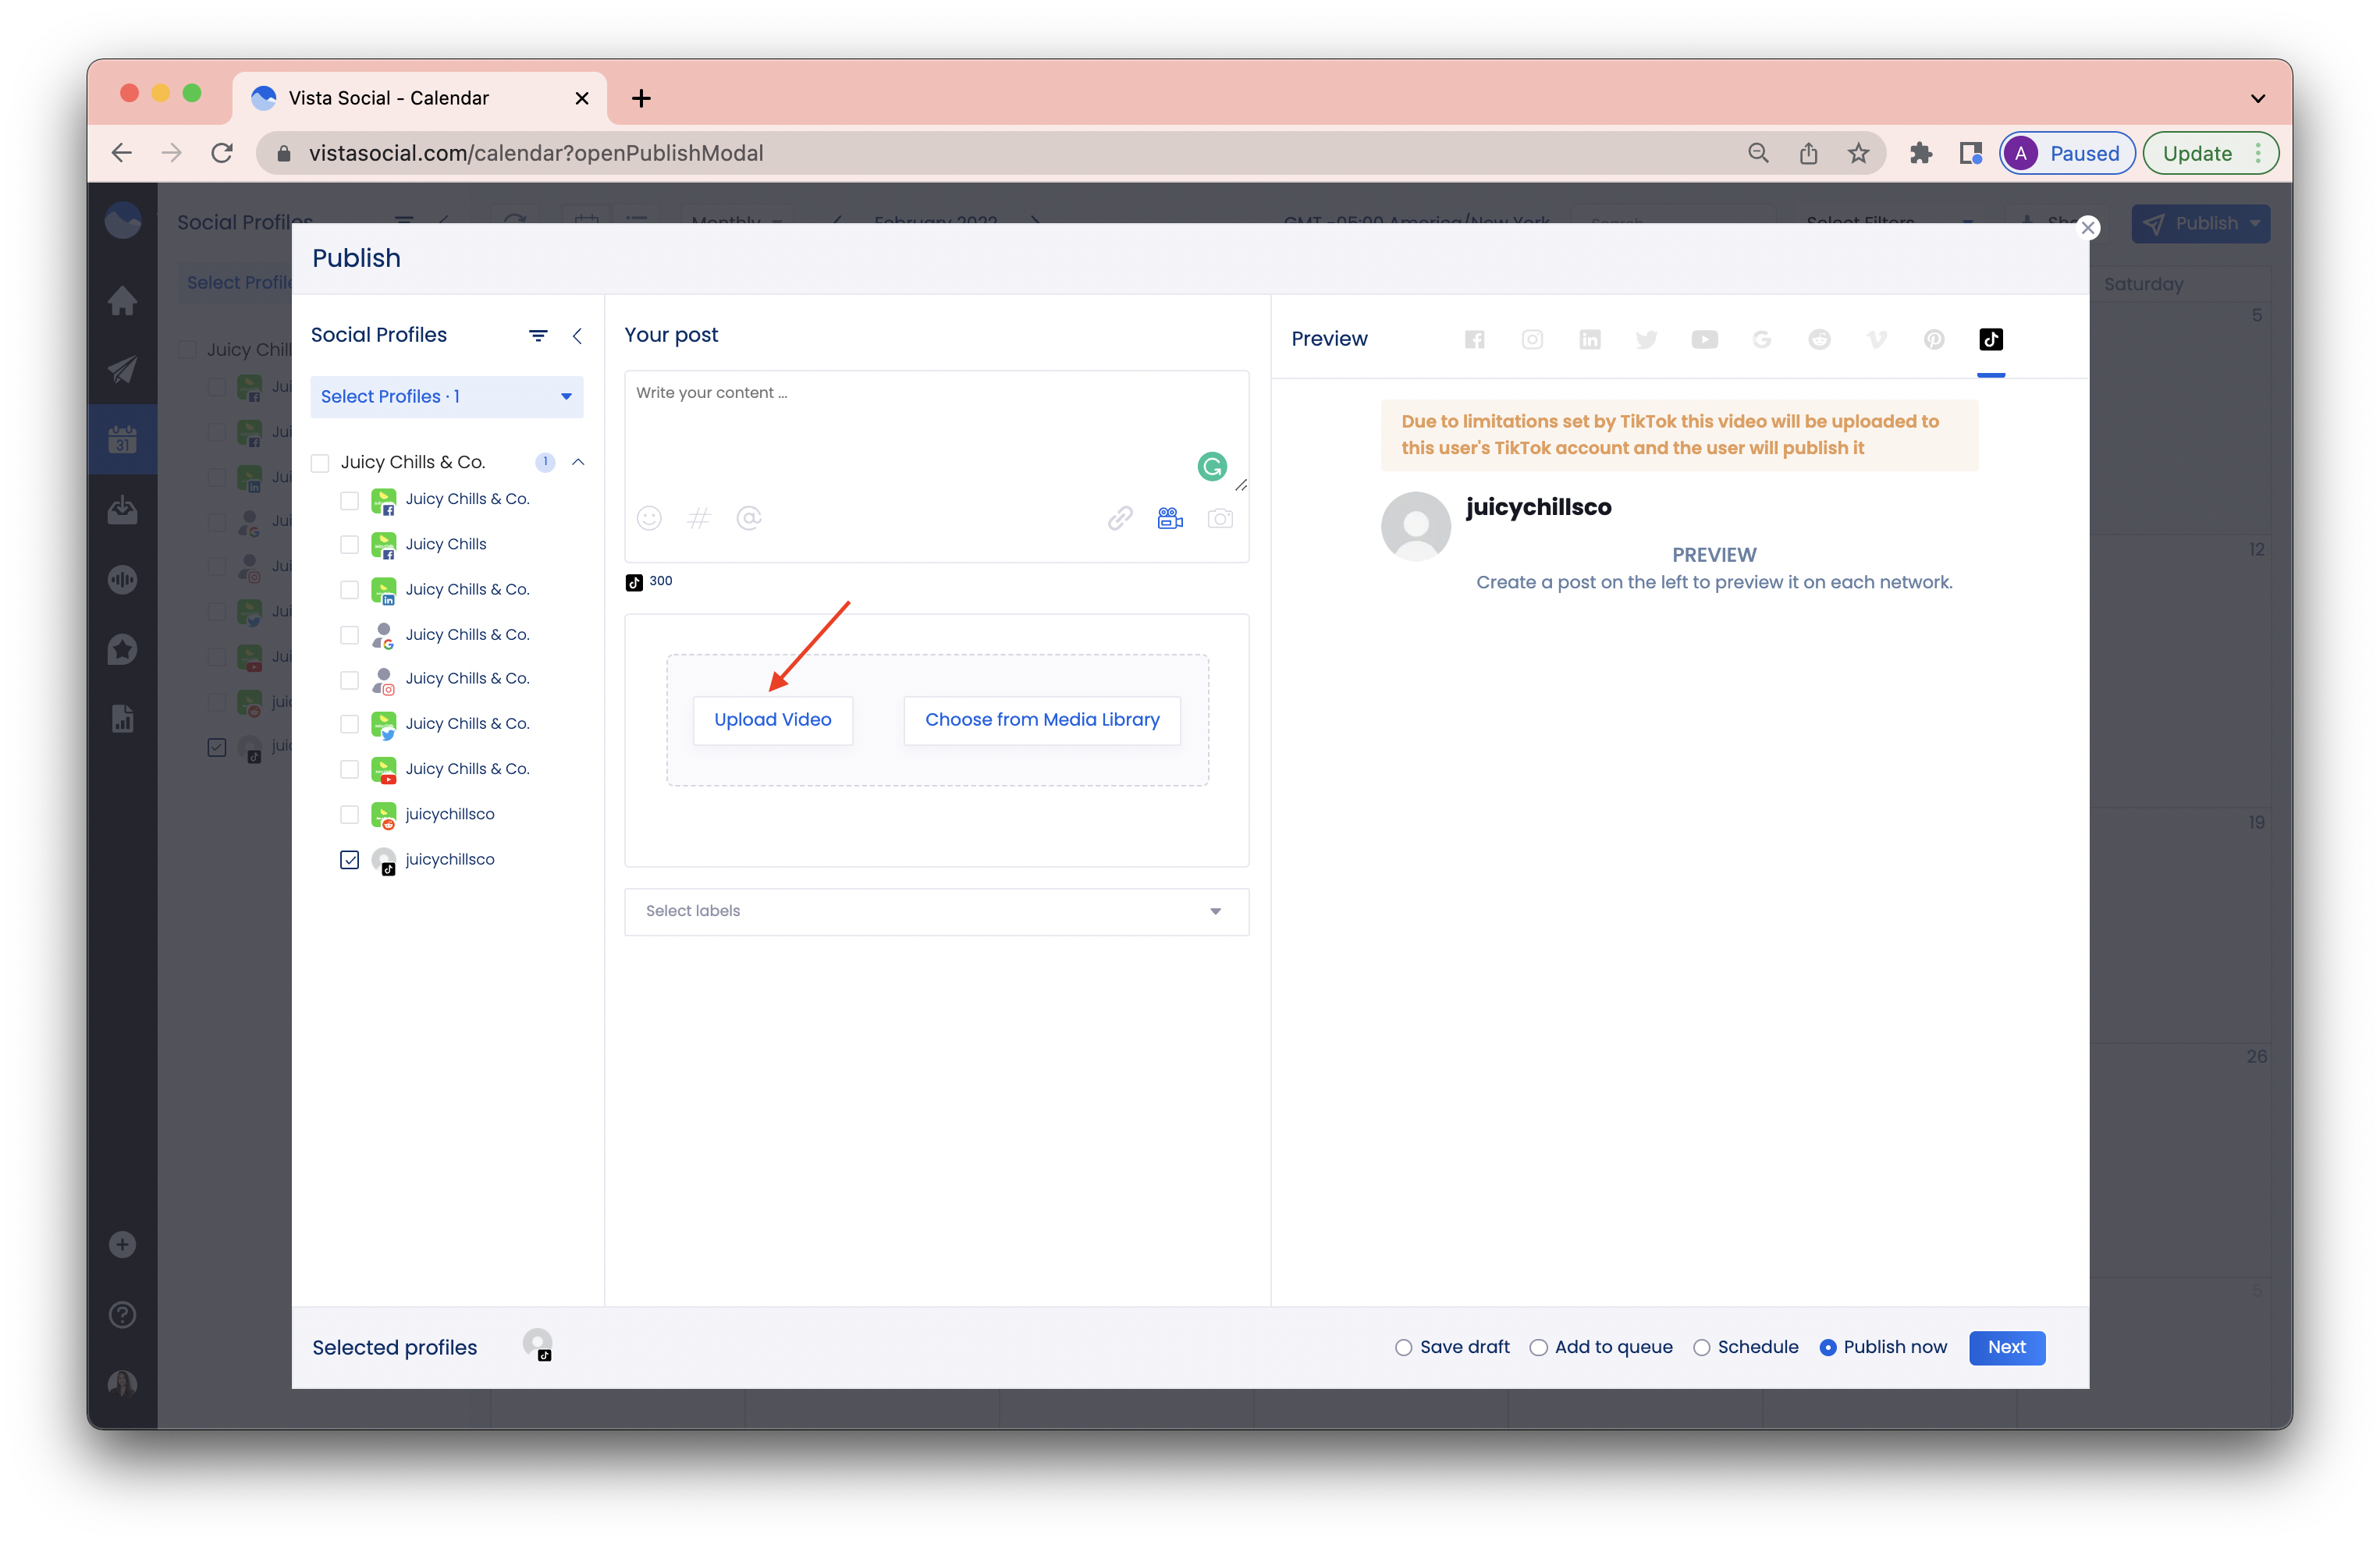Select the TikTok preview icon

point(1991,339)
